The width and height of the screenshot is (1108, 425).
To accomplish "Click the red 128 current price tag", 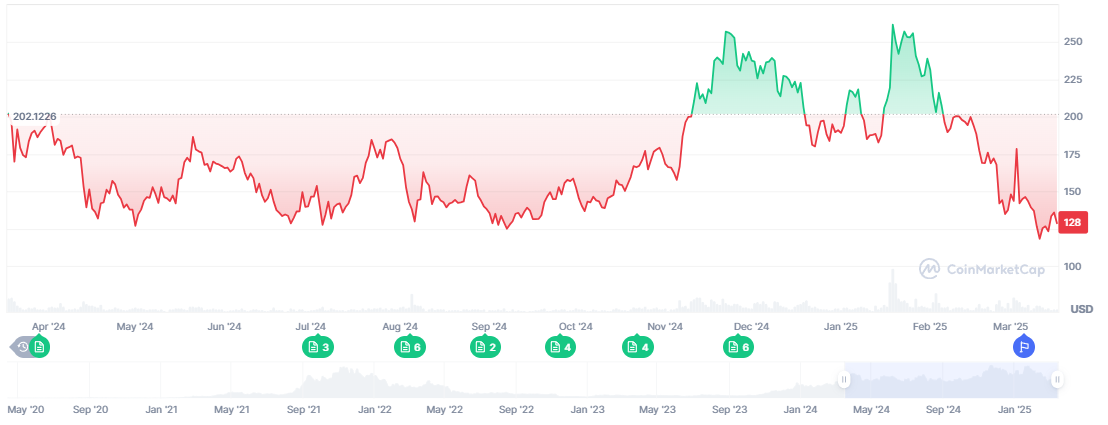I will point(1073,222).
